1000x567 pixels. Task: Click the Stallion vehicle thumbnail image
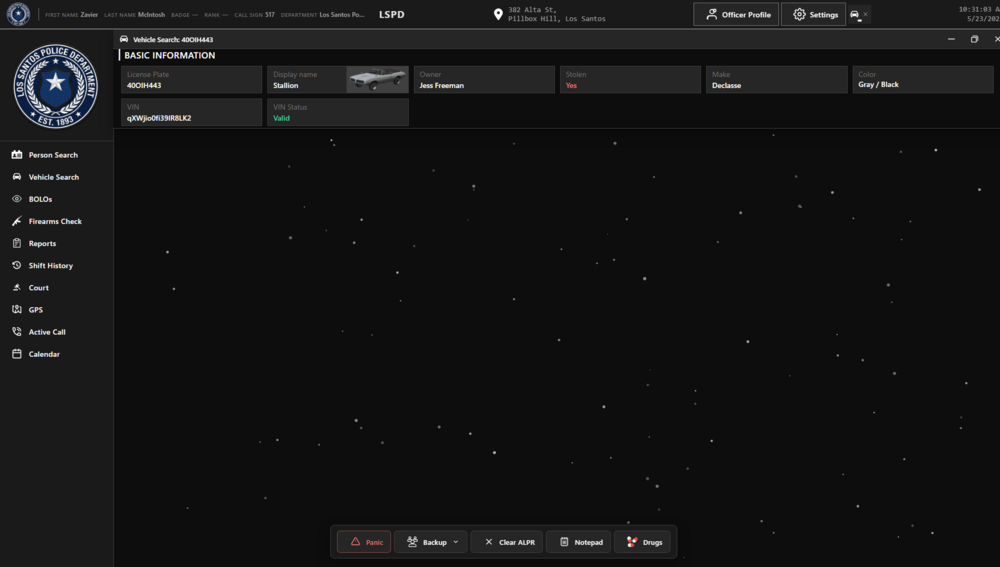point(378,80)
